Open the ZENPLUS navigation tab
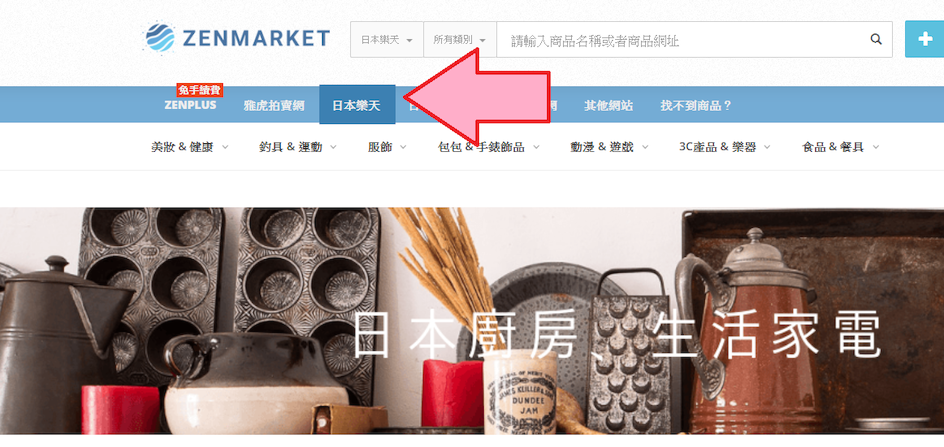This screenshot has height=447, width=944. 190,105
